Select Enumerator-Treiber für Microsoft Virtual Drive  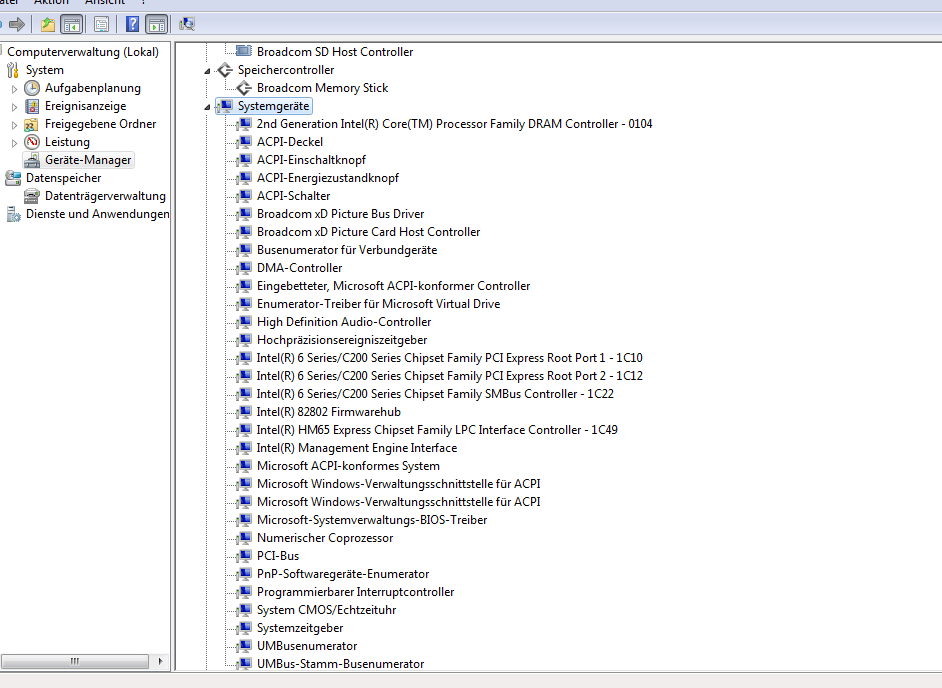coord(378,304)
